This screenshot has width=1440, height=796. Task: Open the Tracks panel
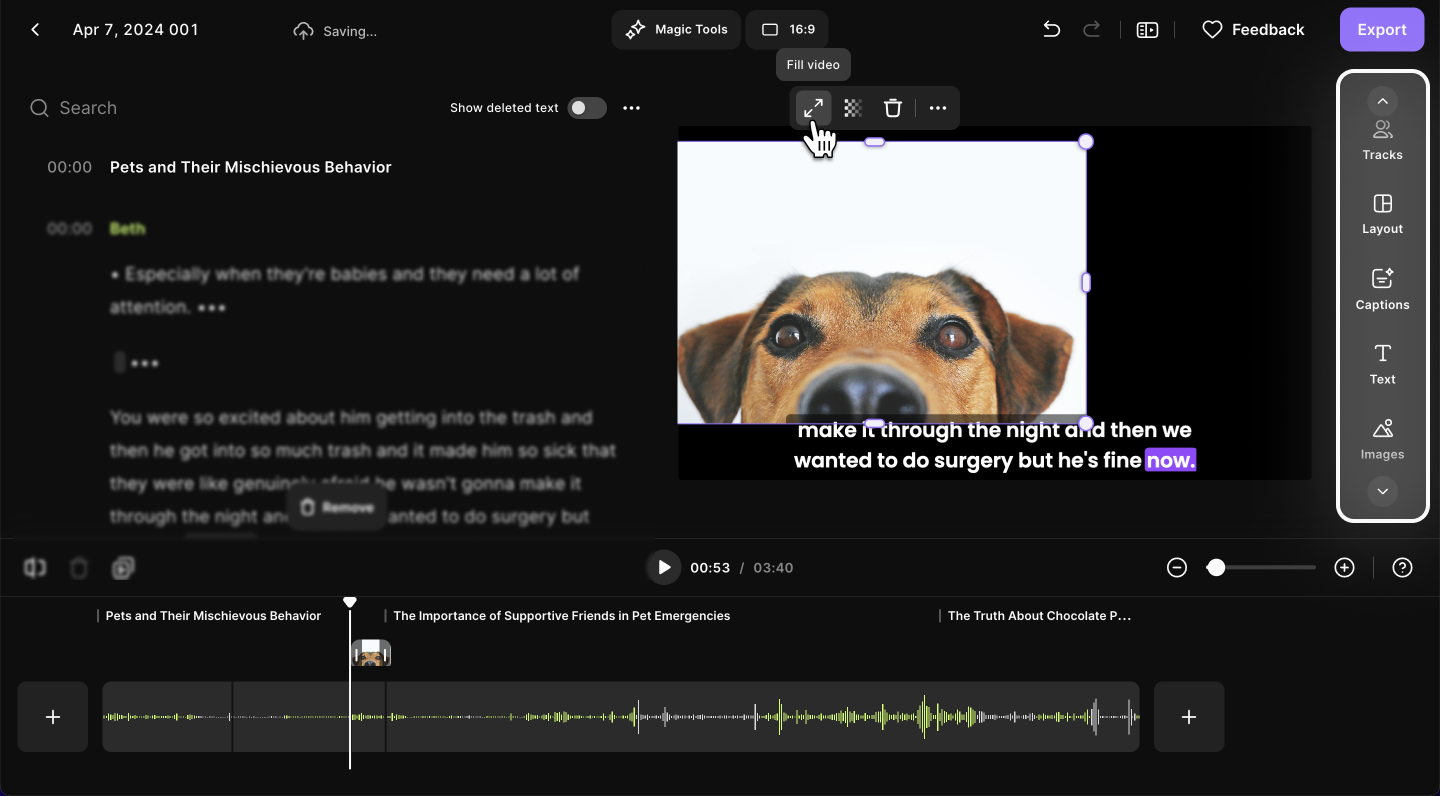(1382, 140)
